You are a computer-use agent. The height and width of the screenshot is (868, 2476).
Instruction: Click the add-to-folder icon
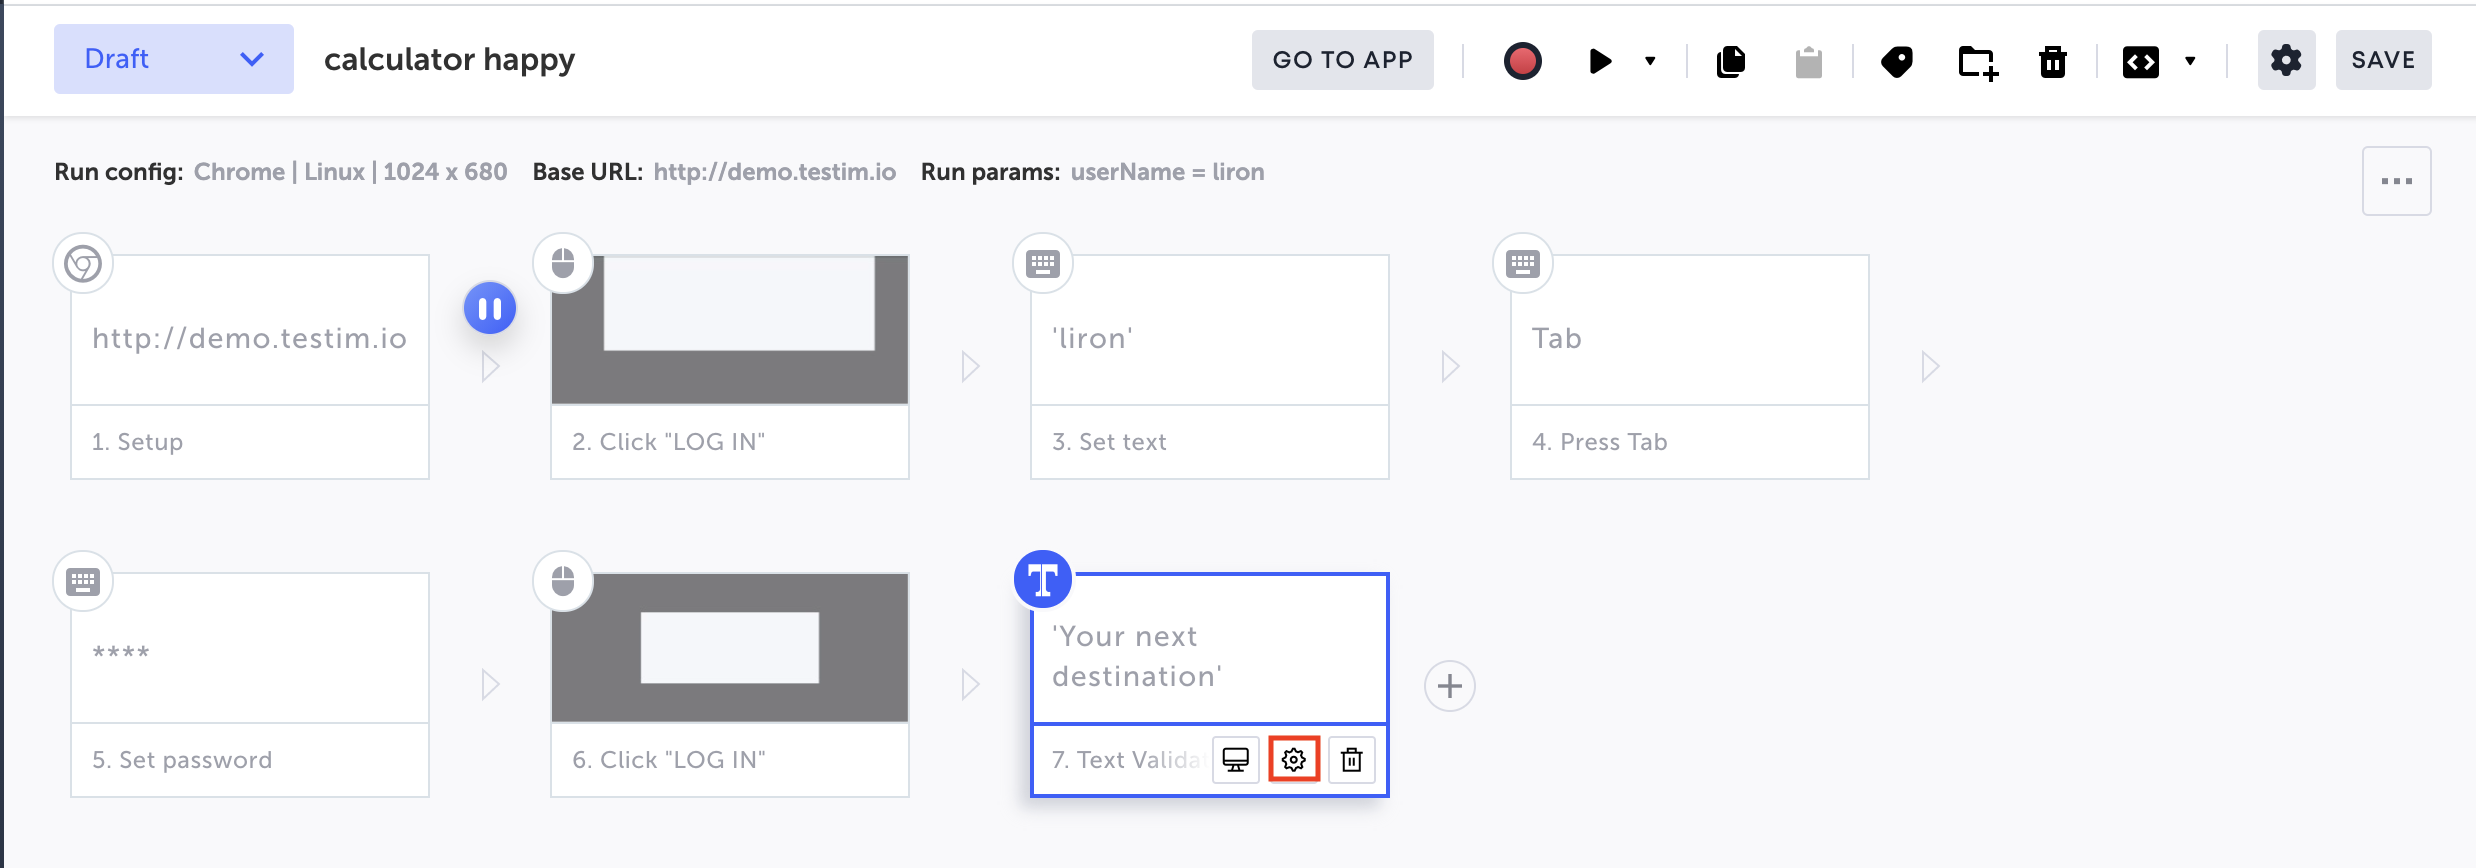click(x=1977, y=62)
